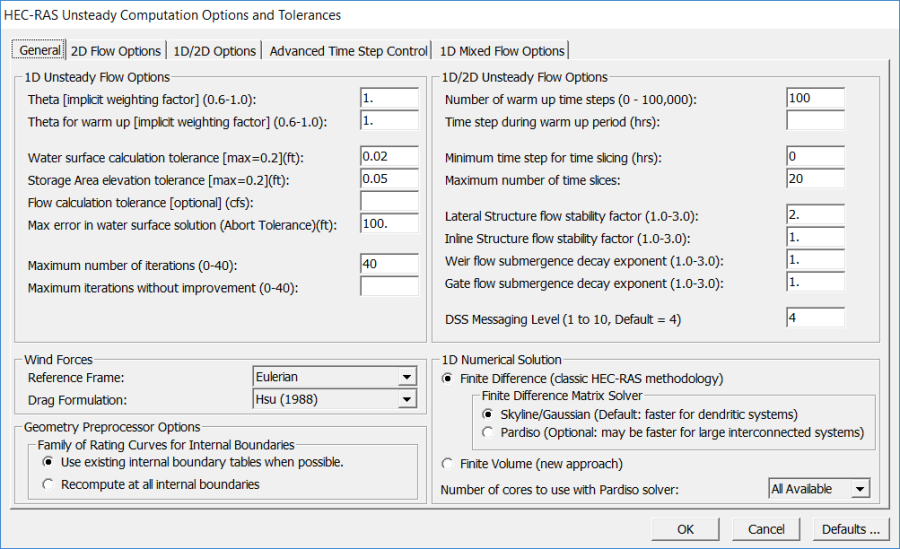900x549 pixels.
Task: Open the 2D Flow Options tab
Action: pyautogui.click(x=116, y=51)
